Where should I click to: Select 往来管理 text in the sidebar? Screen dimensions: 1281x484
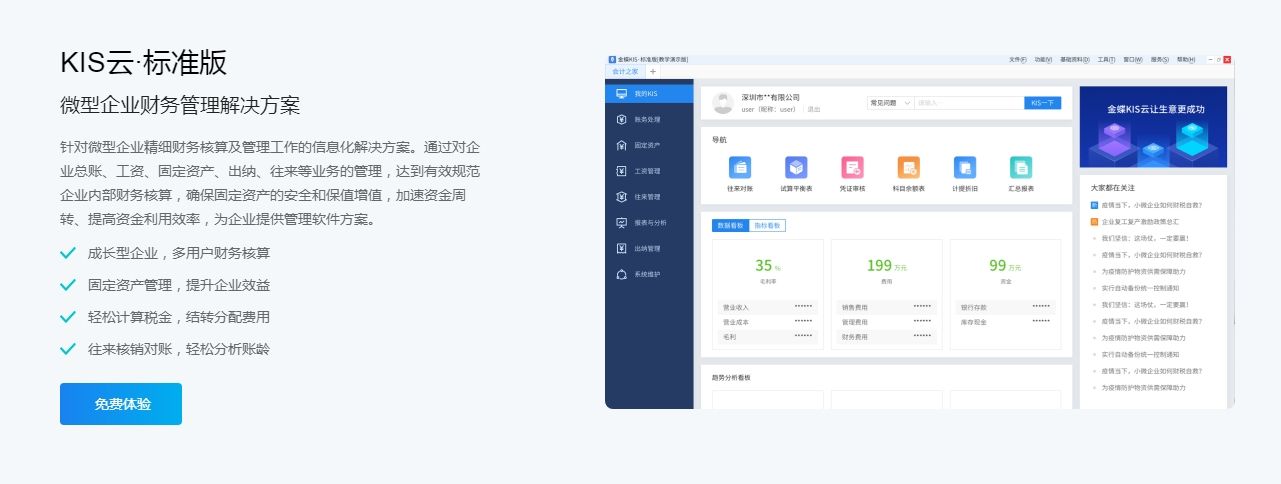tap(647, 197)
